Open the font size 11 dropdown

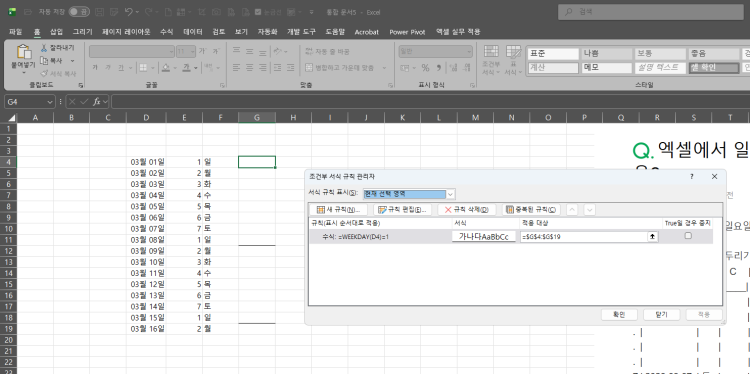pos(193,51)
